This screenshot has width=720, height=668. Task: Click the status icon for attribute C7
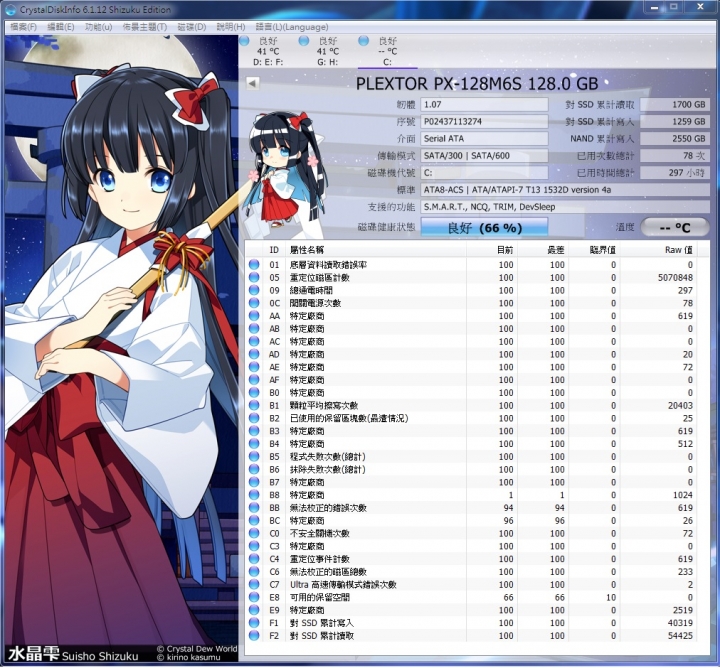253,584
